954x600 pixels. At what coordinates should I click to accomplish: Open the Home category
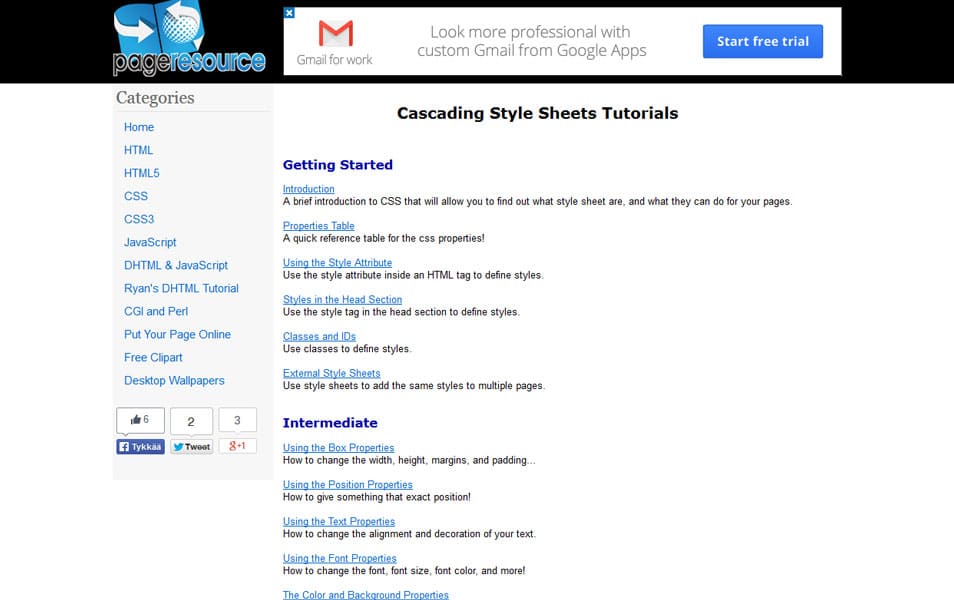[x=139, y=127]
